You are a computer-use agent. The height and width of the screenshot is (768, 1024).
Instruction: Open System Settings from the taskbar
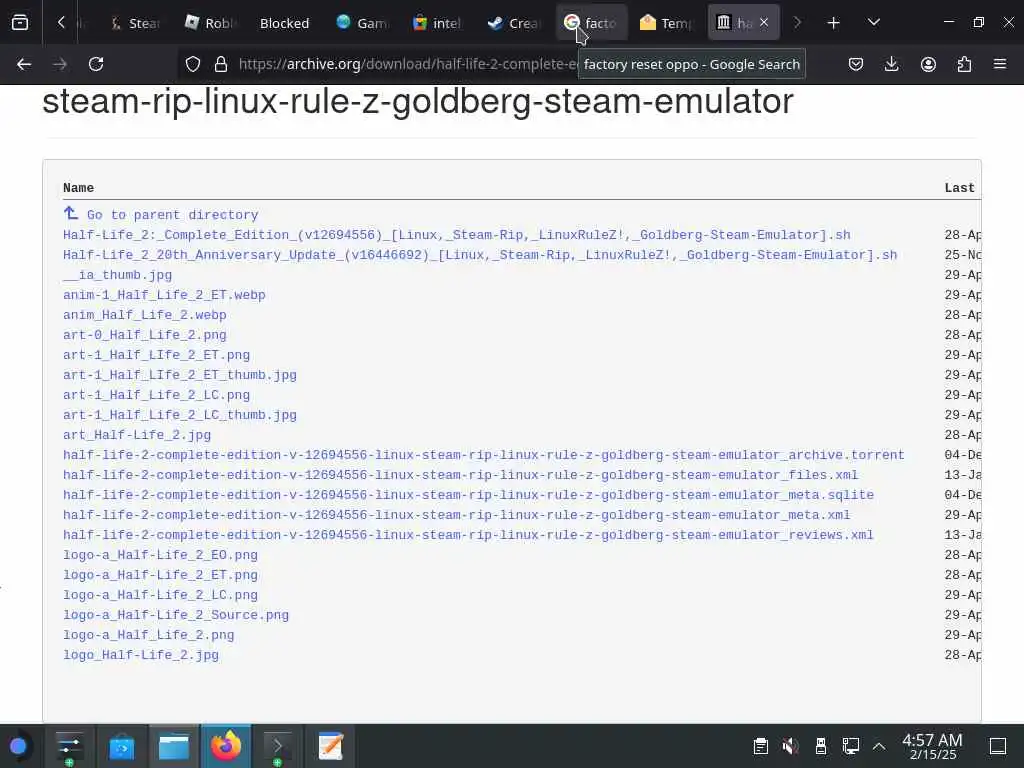tap(69, 746)
